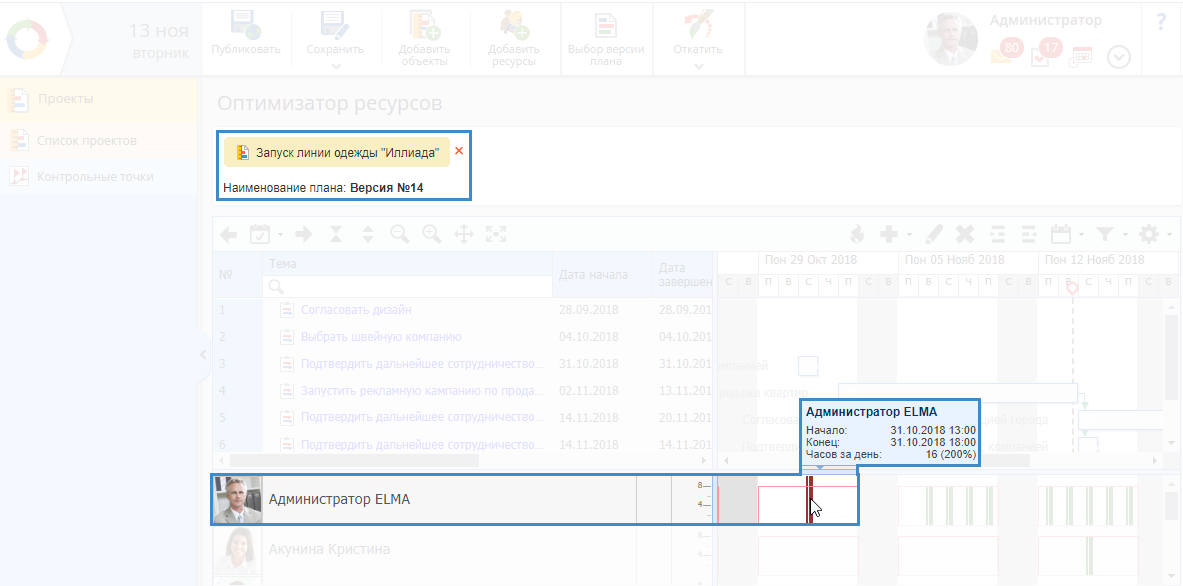The image size is (1183, 586).
Task: Click the delete X icon in Gantt toolbar
Action: pos(965,234)
